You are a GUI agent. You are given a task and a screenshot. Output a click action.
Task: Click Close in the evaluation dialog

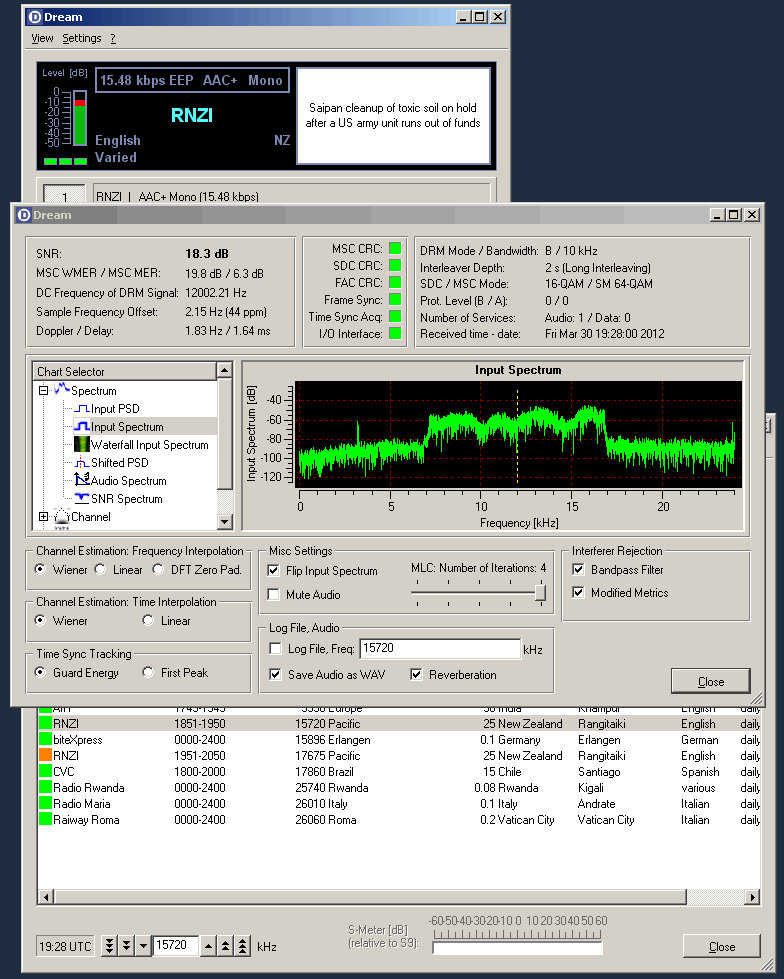coord(710,681)
